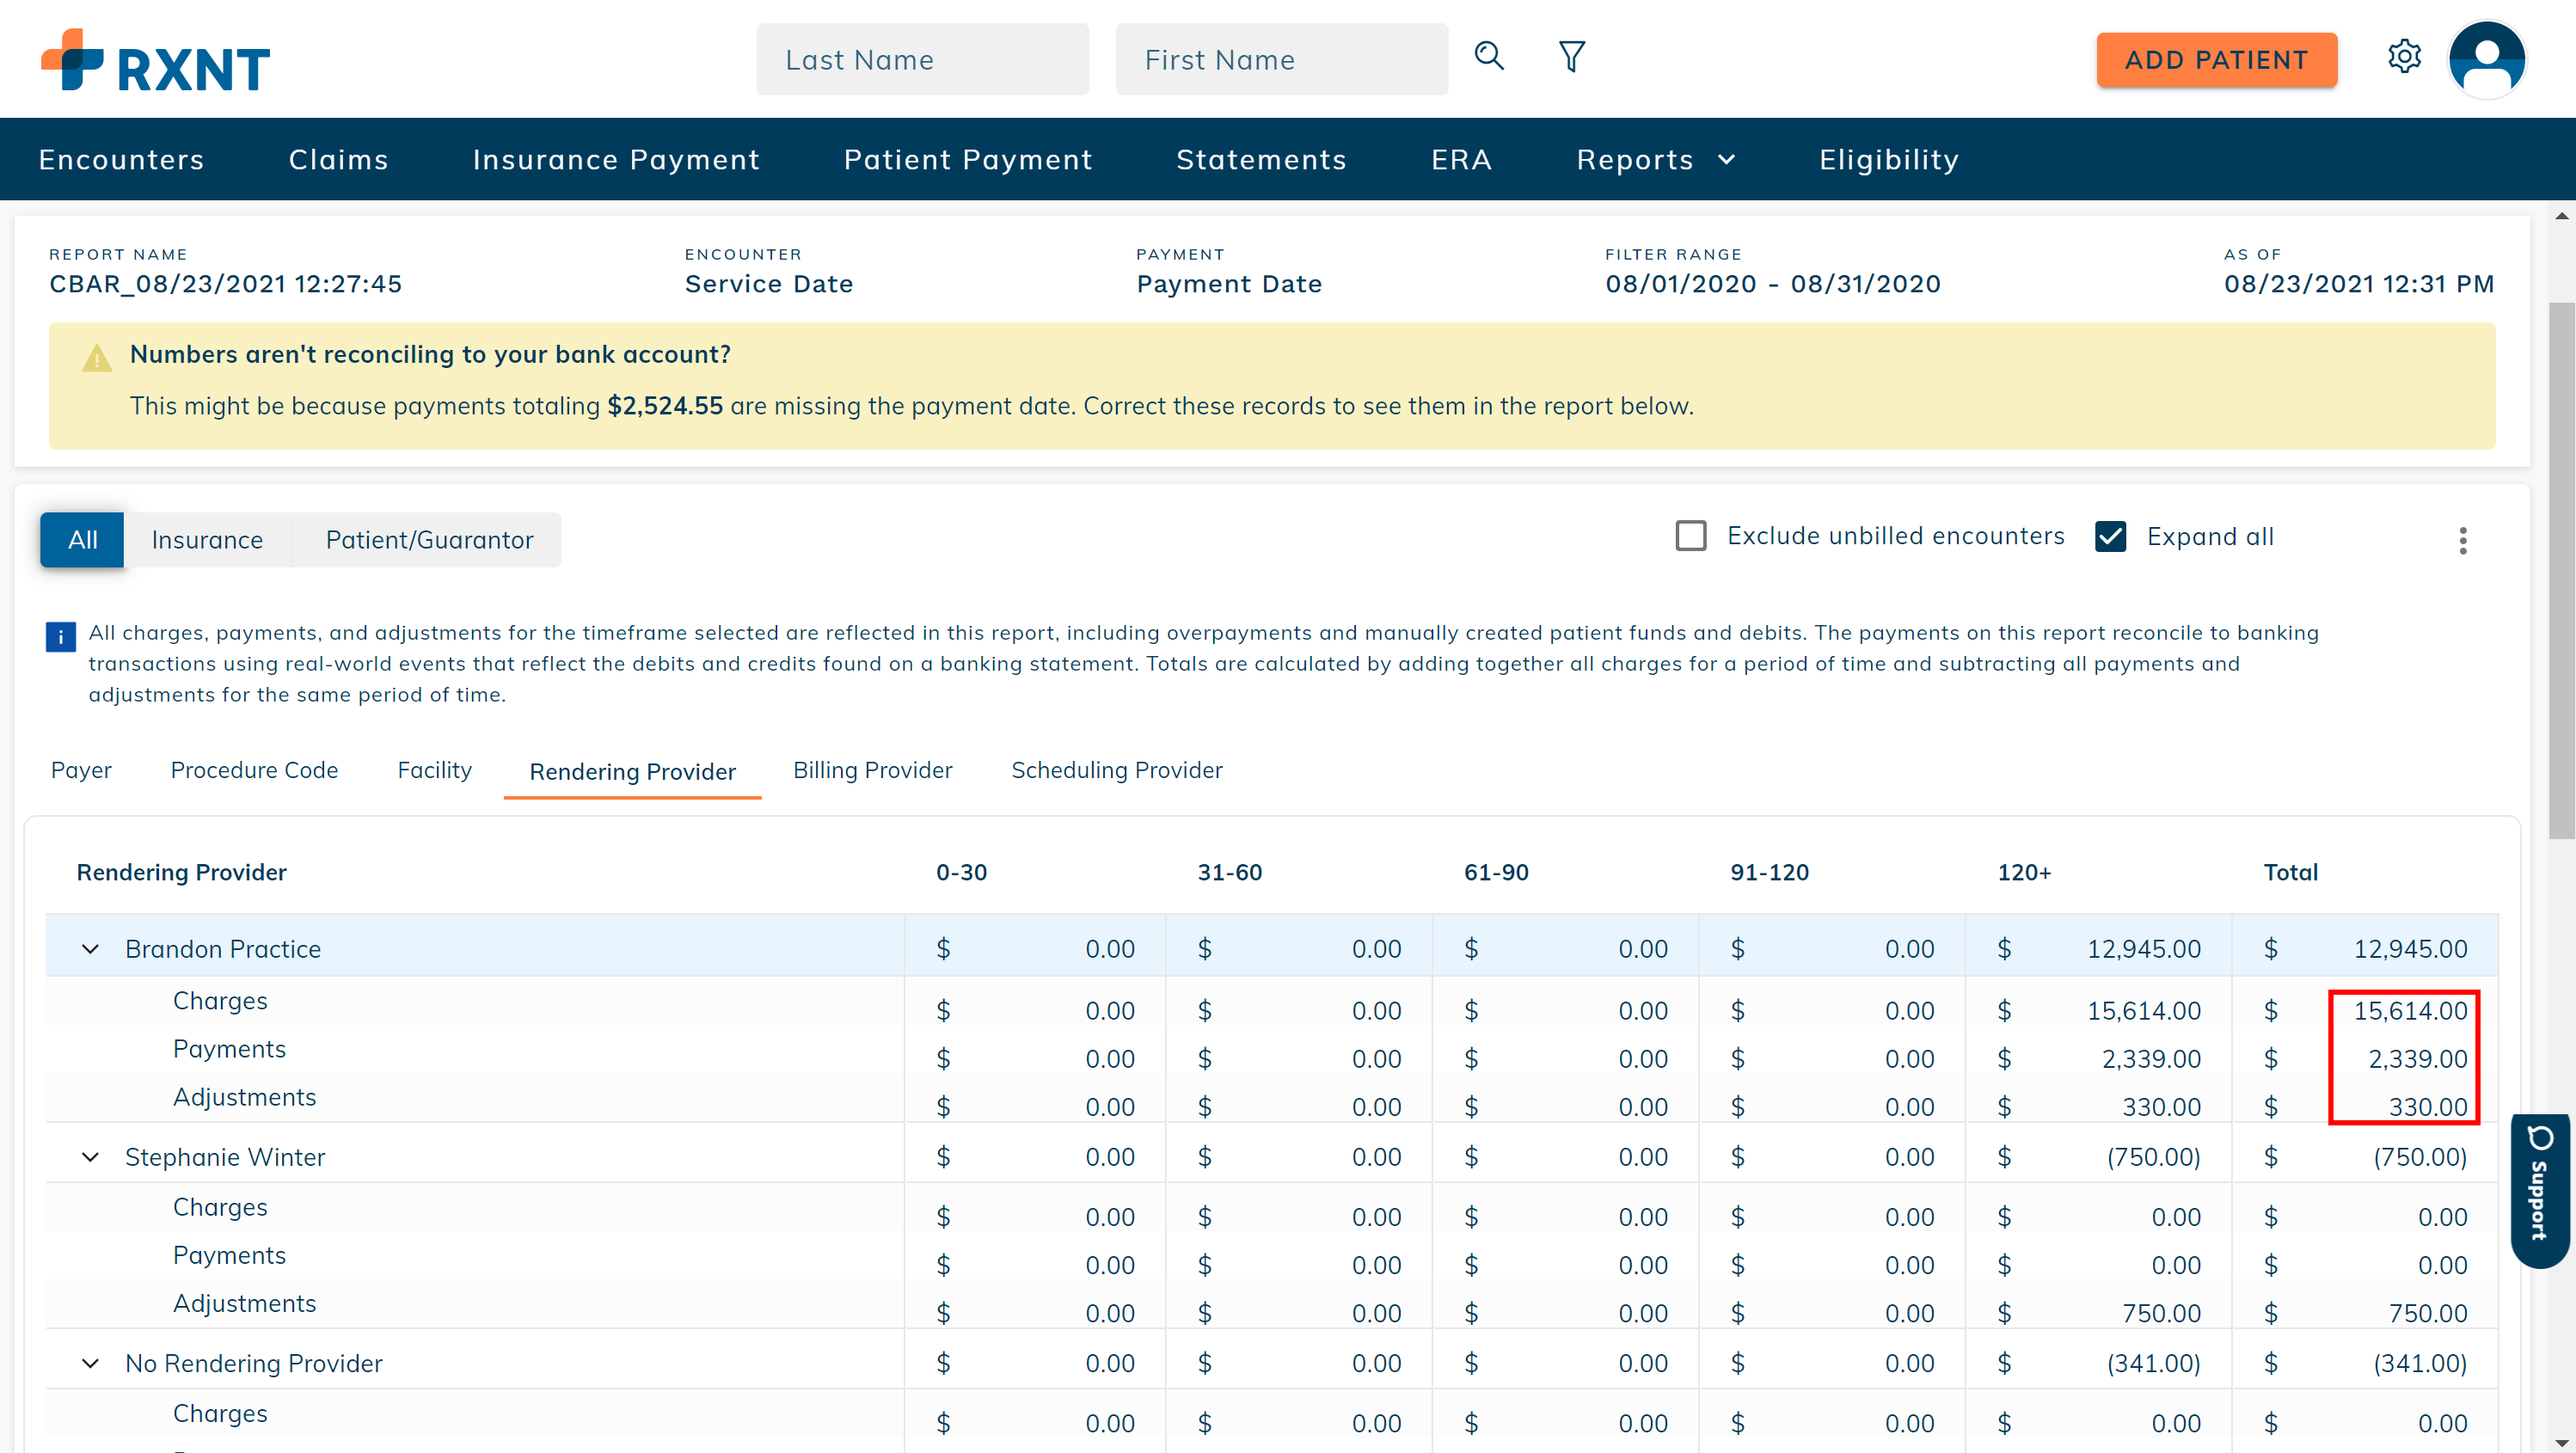Click the Rendering Provider column header
Image resolution: width=2576 pixels, height=1453 pixels.
[181, 872]
